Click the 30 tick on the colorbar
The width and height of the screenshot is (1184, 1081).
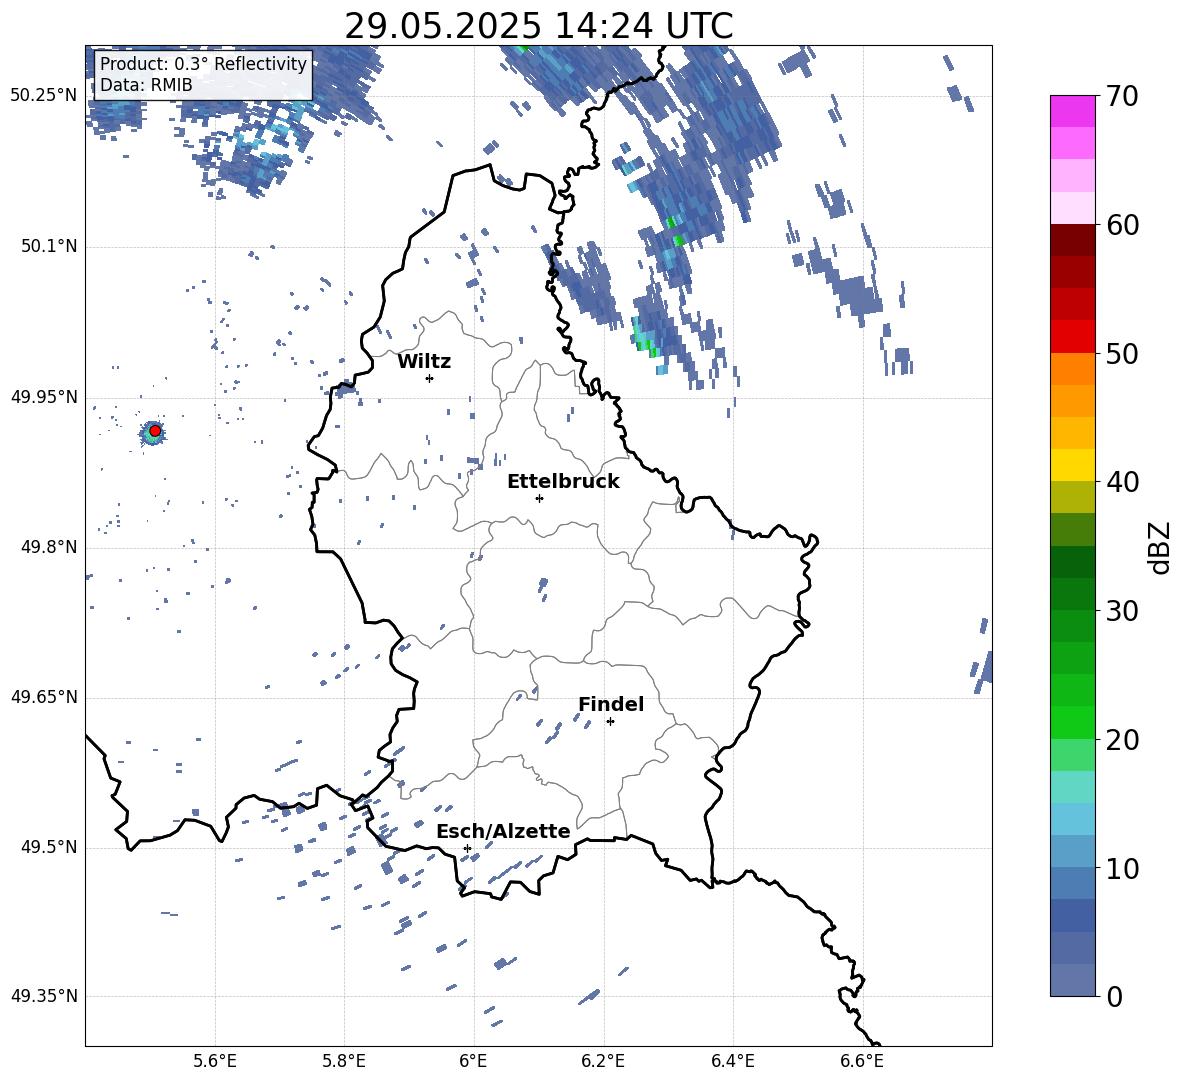[1122, 611]
